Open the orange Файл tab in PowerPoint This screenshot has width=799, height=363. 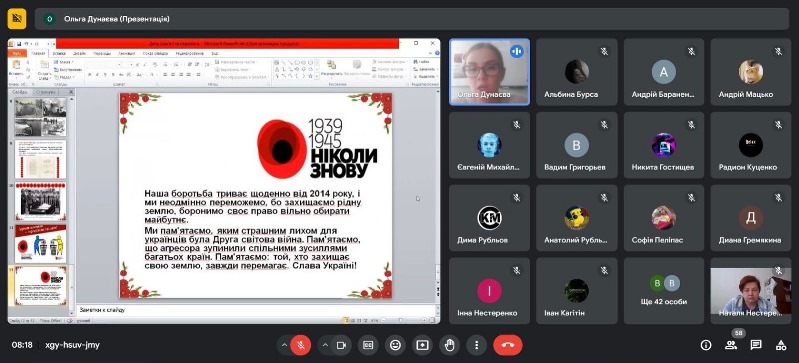pyautogui.click(x=17, y=53)
